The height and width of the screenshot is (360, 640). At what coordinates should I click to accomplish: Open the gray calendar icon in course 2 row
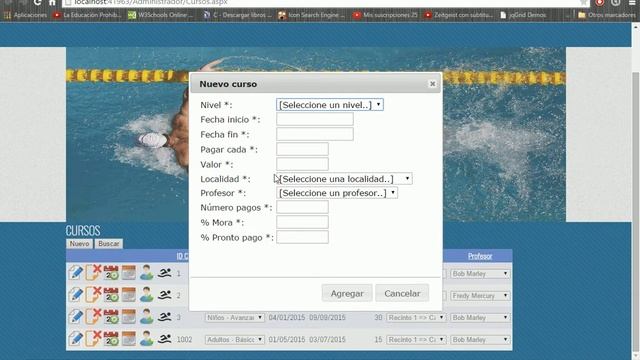(x=129, y=295)
